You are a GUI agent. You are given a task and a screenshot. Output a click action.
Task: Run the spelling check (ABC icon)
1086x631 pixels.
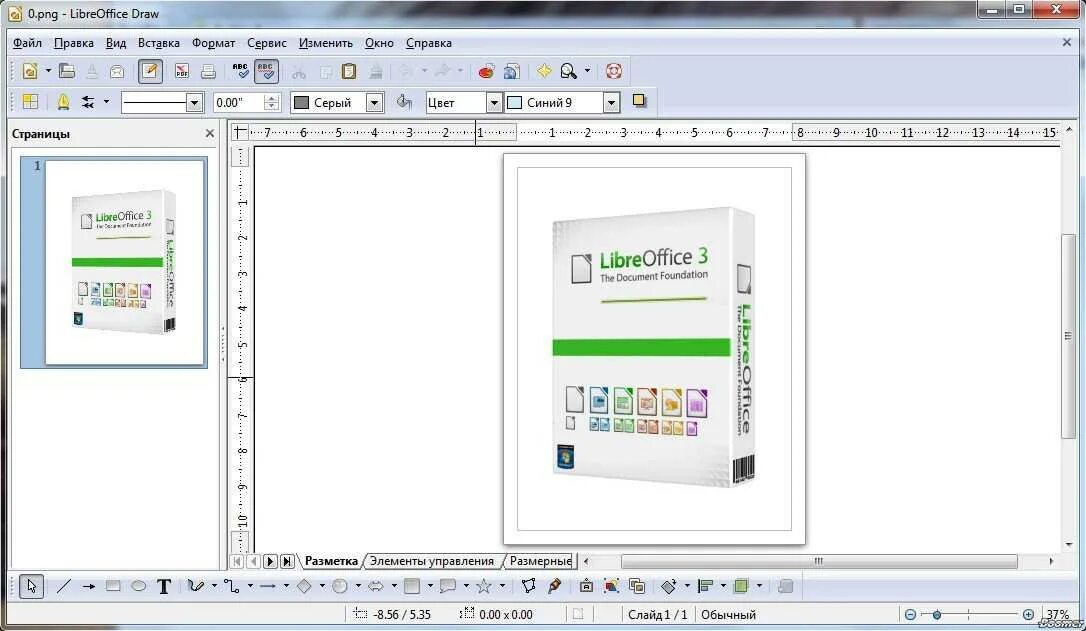(x=240, y=71)
